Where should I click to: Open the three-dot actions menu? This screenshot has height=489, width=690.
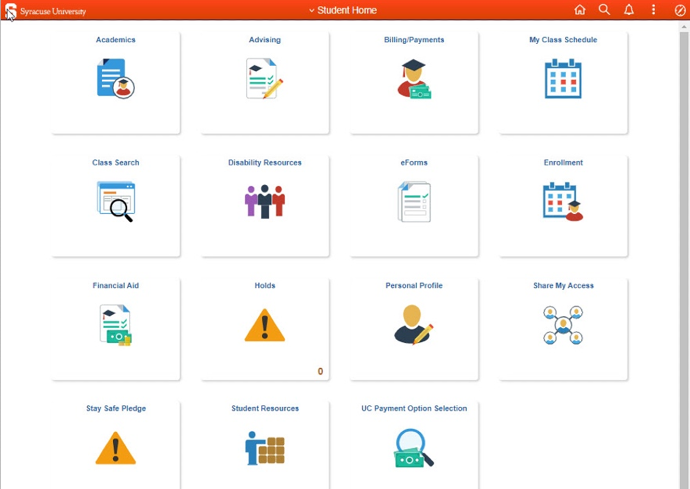653,10
